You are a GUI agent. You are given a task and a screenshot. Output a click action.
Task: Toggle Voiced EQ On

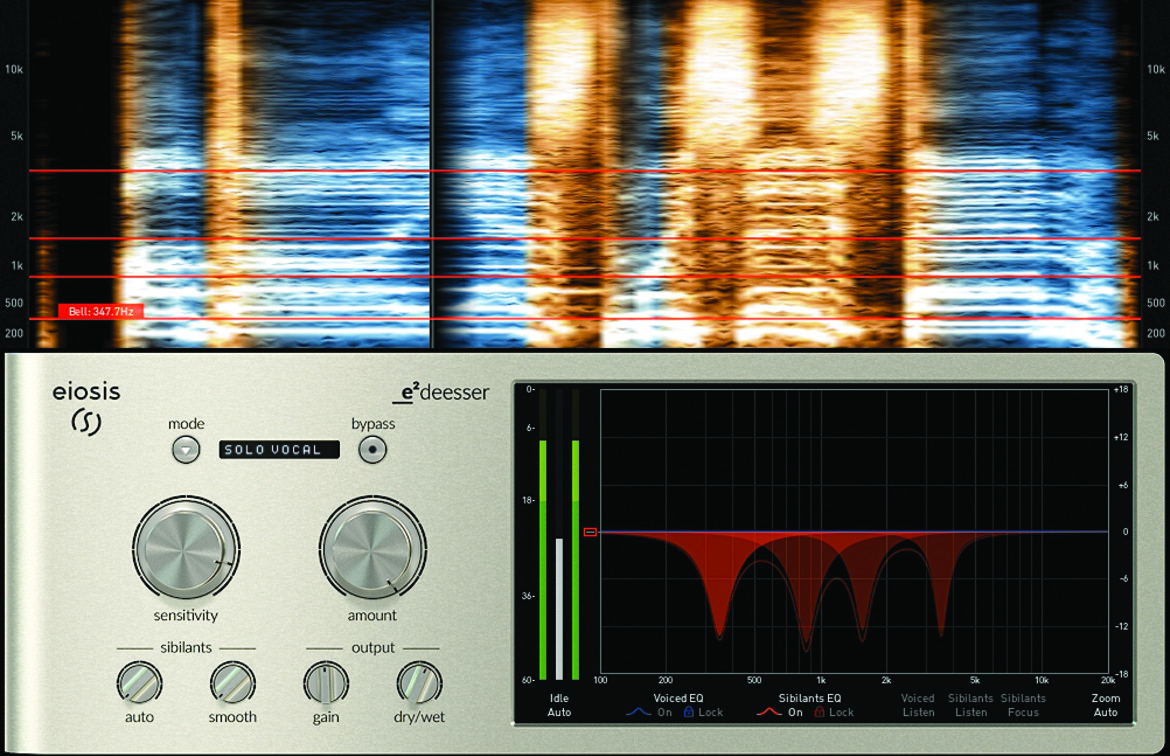click(664, 712)
